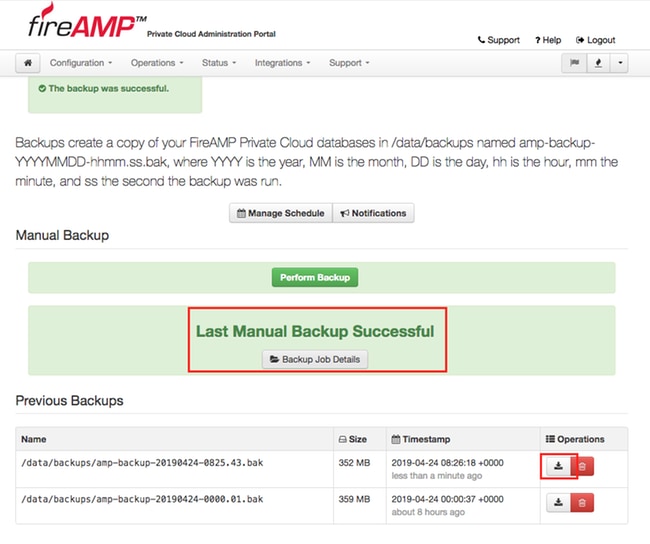Click the flame icon next to the flag
This screenshot has width=650, height=544.
click(598, 63)
